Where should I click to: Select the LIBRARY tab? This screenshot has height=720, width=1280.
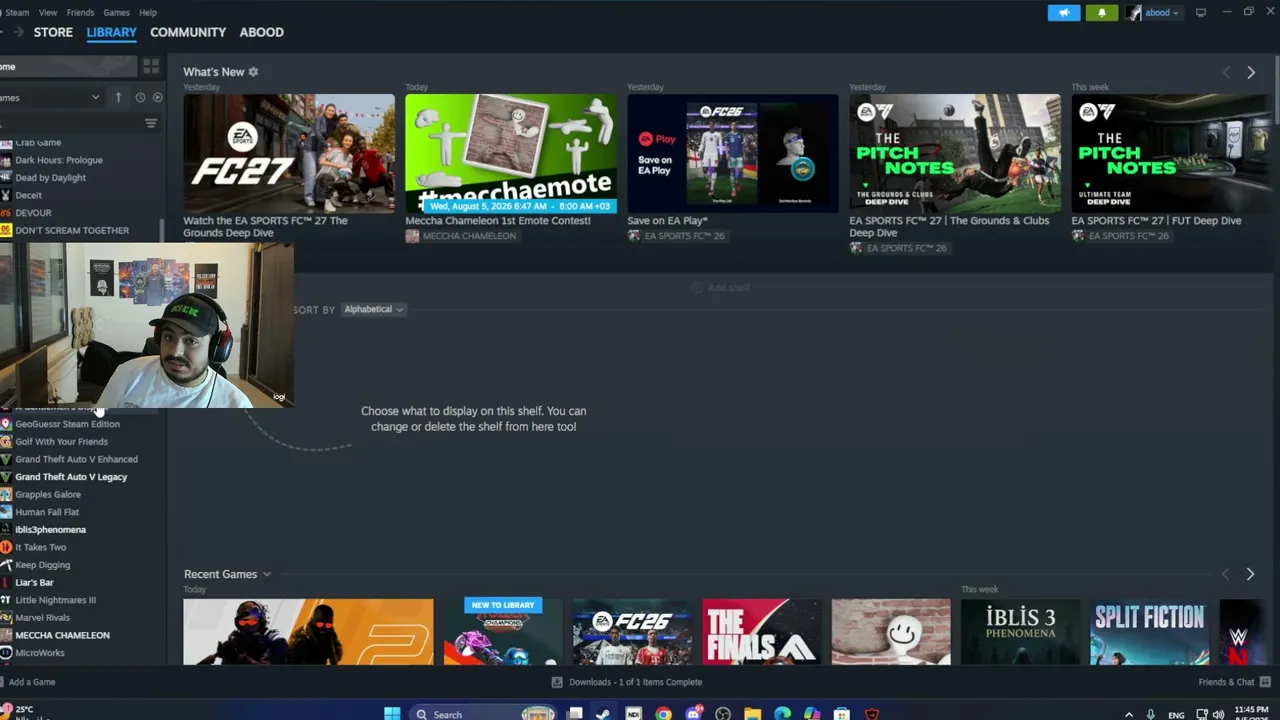[x=111, y=32]
